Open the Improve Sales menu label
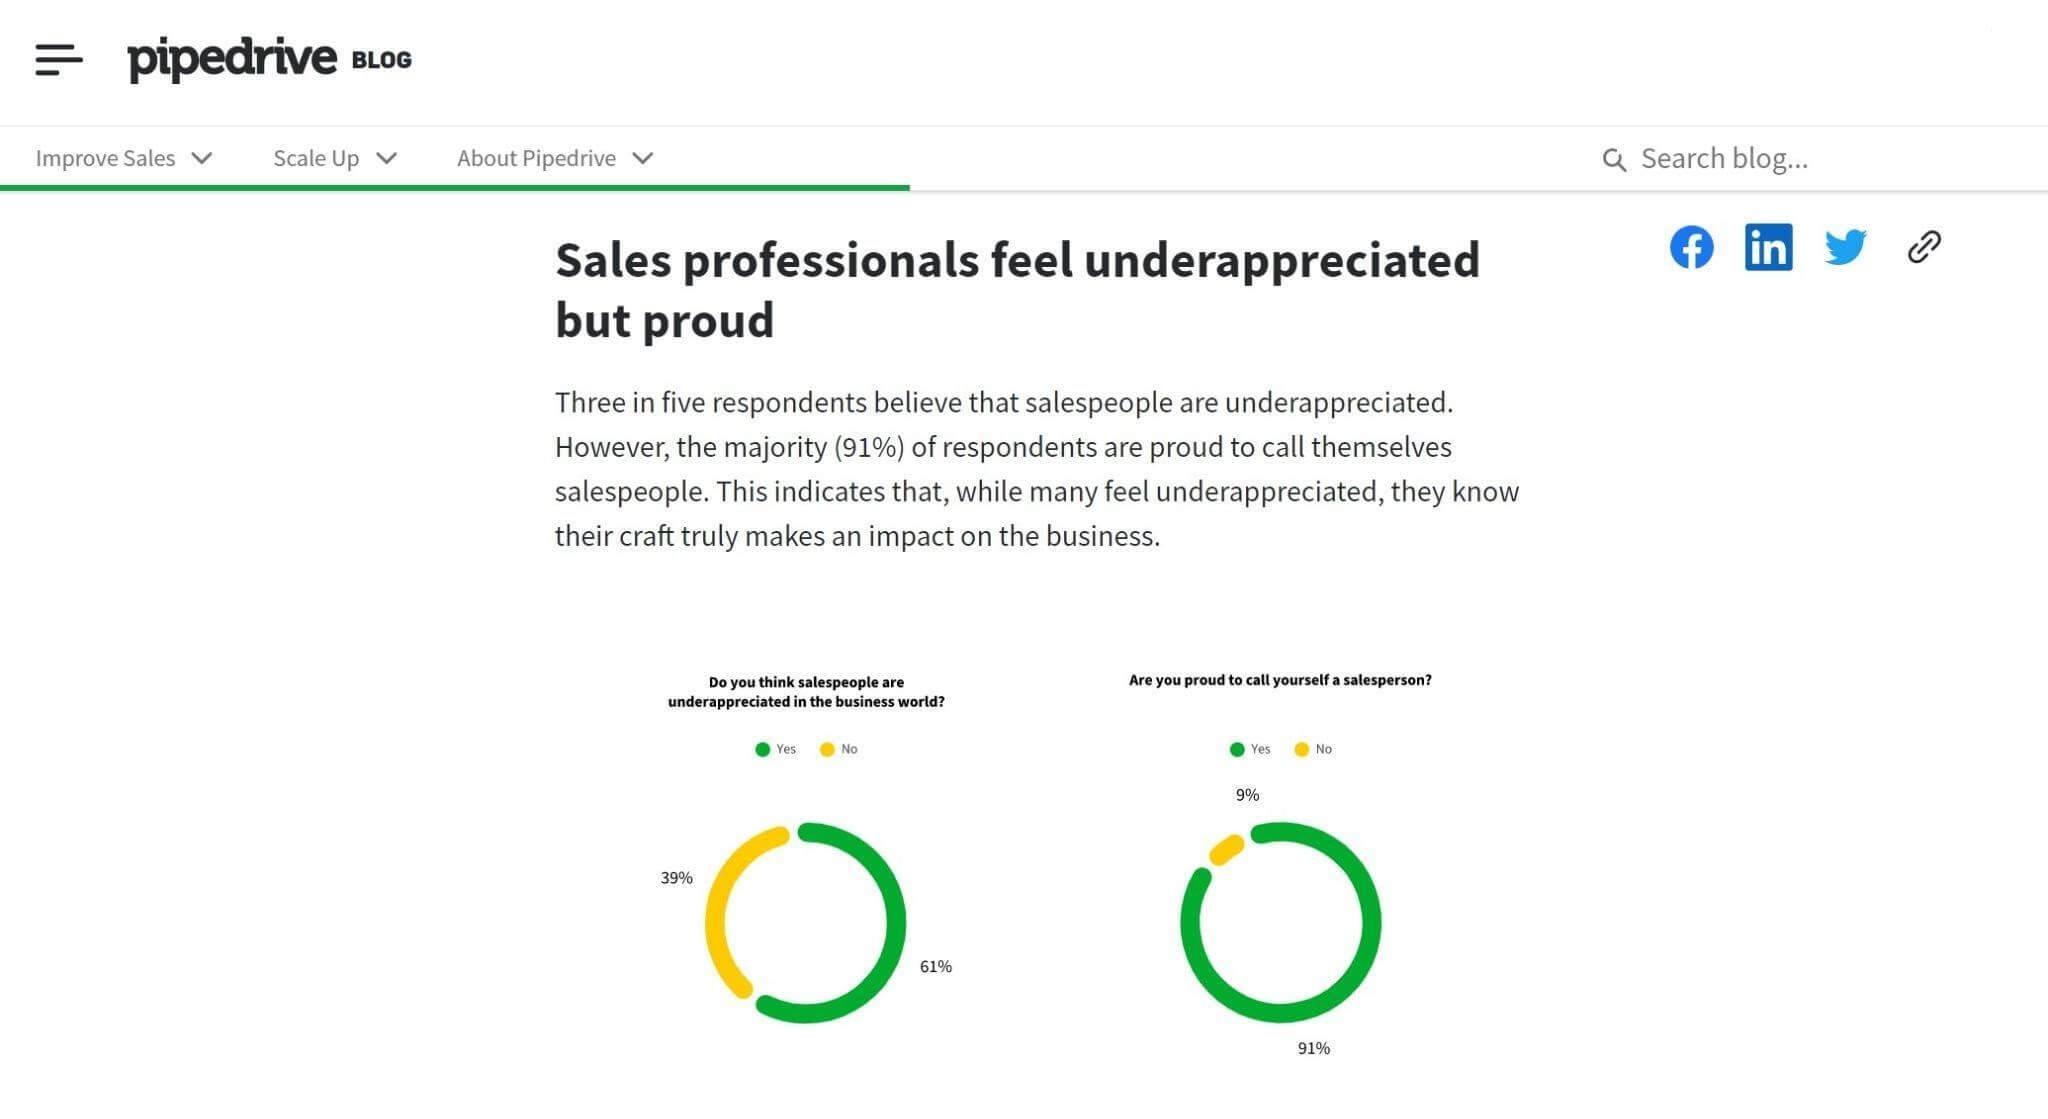The width and height of the screenshot is (2048, 1119). click(105, 158)
